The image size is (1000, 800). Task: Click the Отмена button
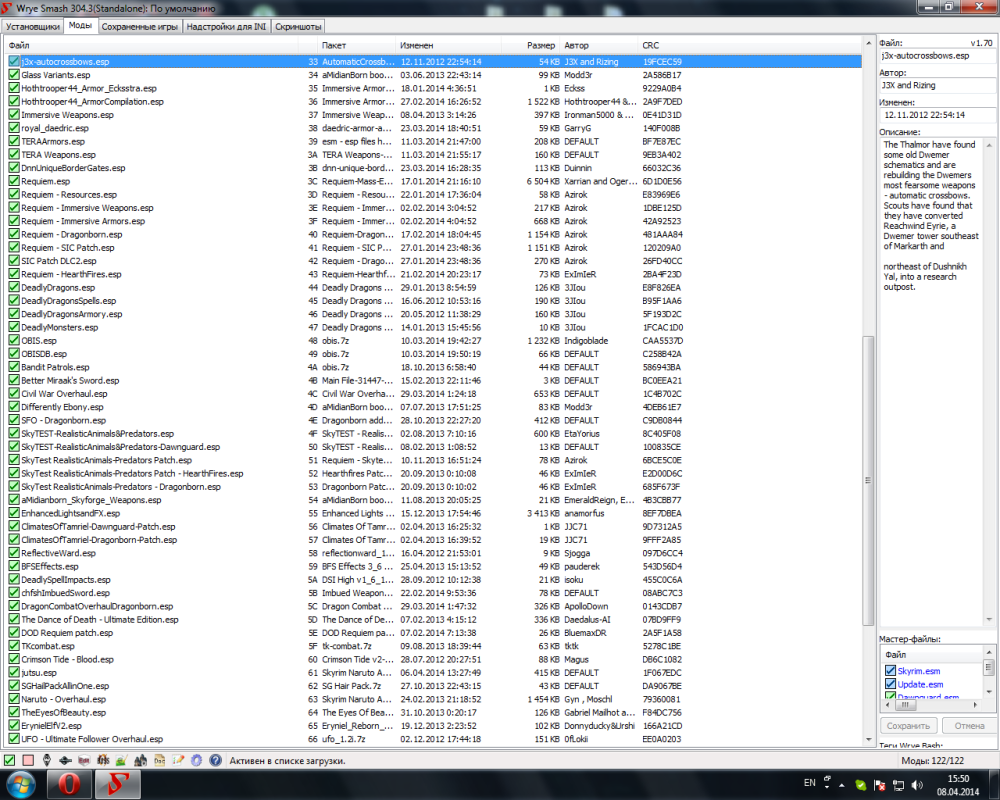(969, 726)
